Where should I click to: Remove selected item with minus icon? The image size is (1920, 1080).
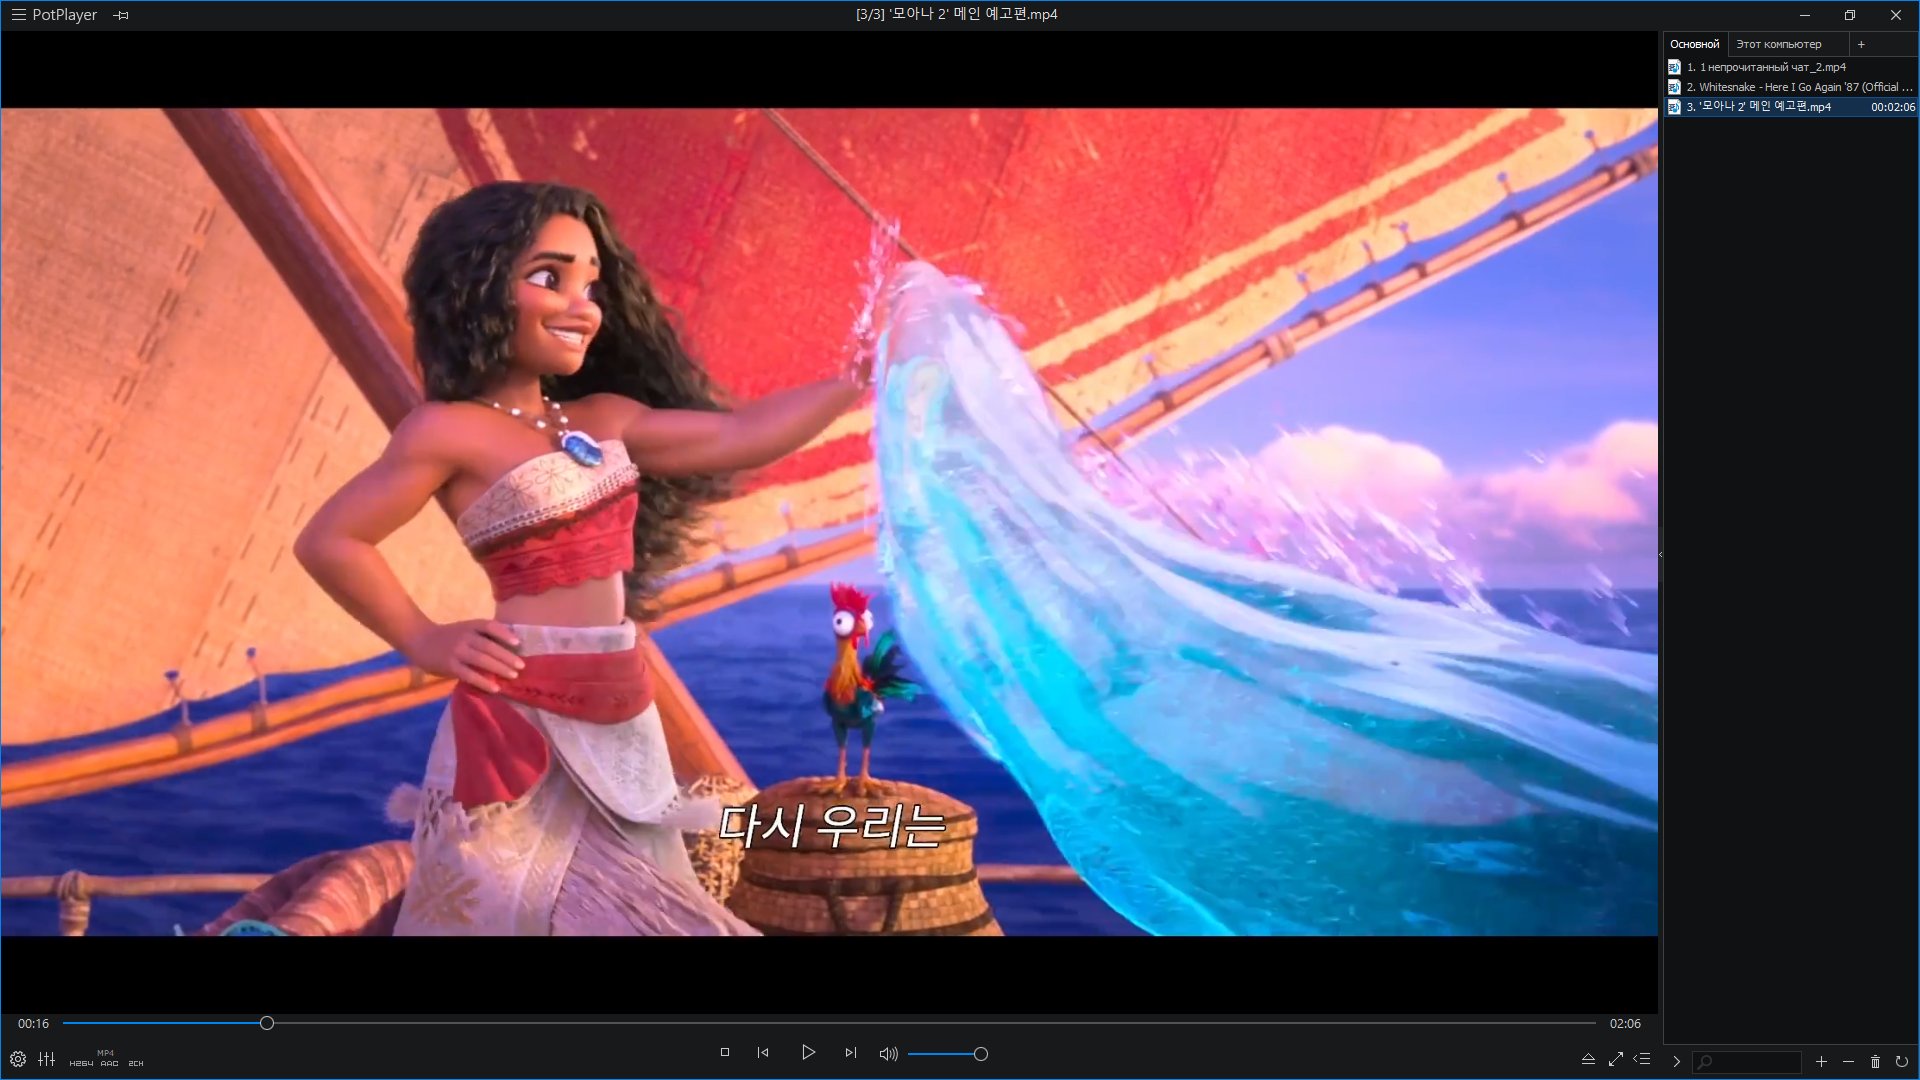(1848, 1062)
